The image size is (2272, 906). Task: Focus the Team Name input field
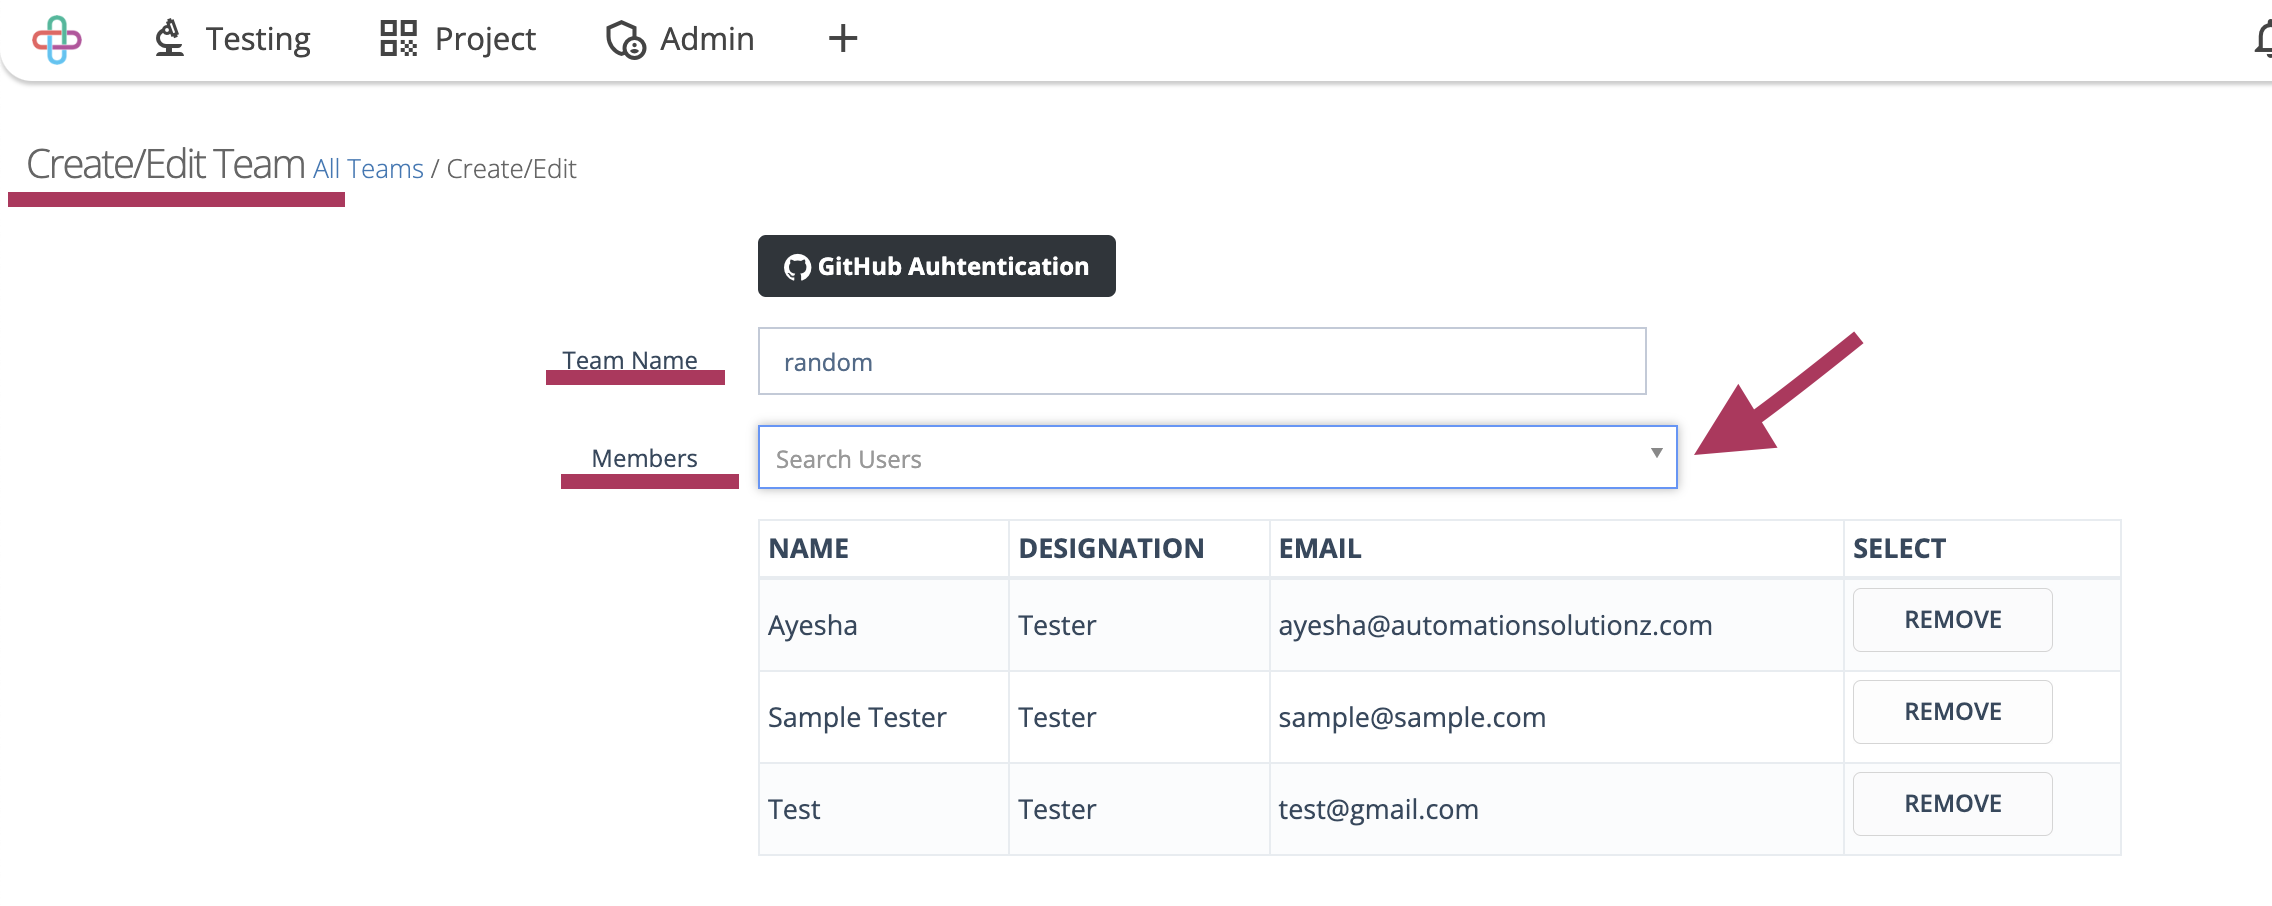click(1202, 361)
